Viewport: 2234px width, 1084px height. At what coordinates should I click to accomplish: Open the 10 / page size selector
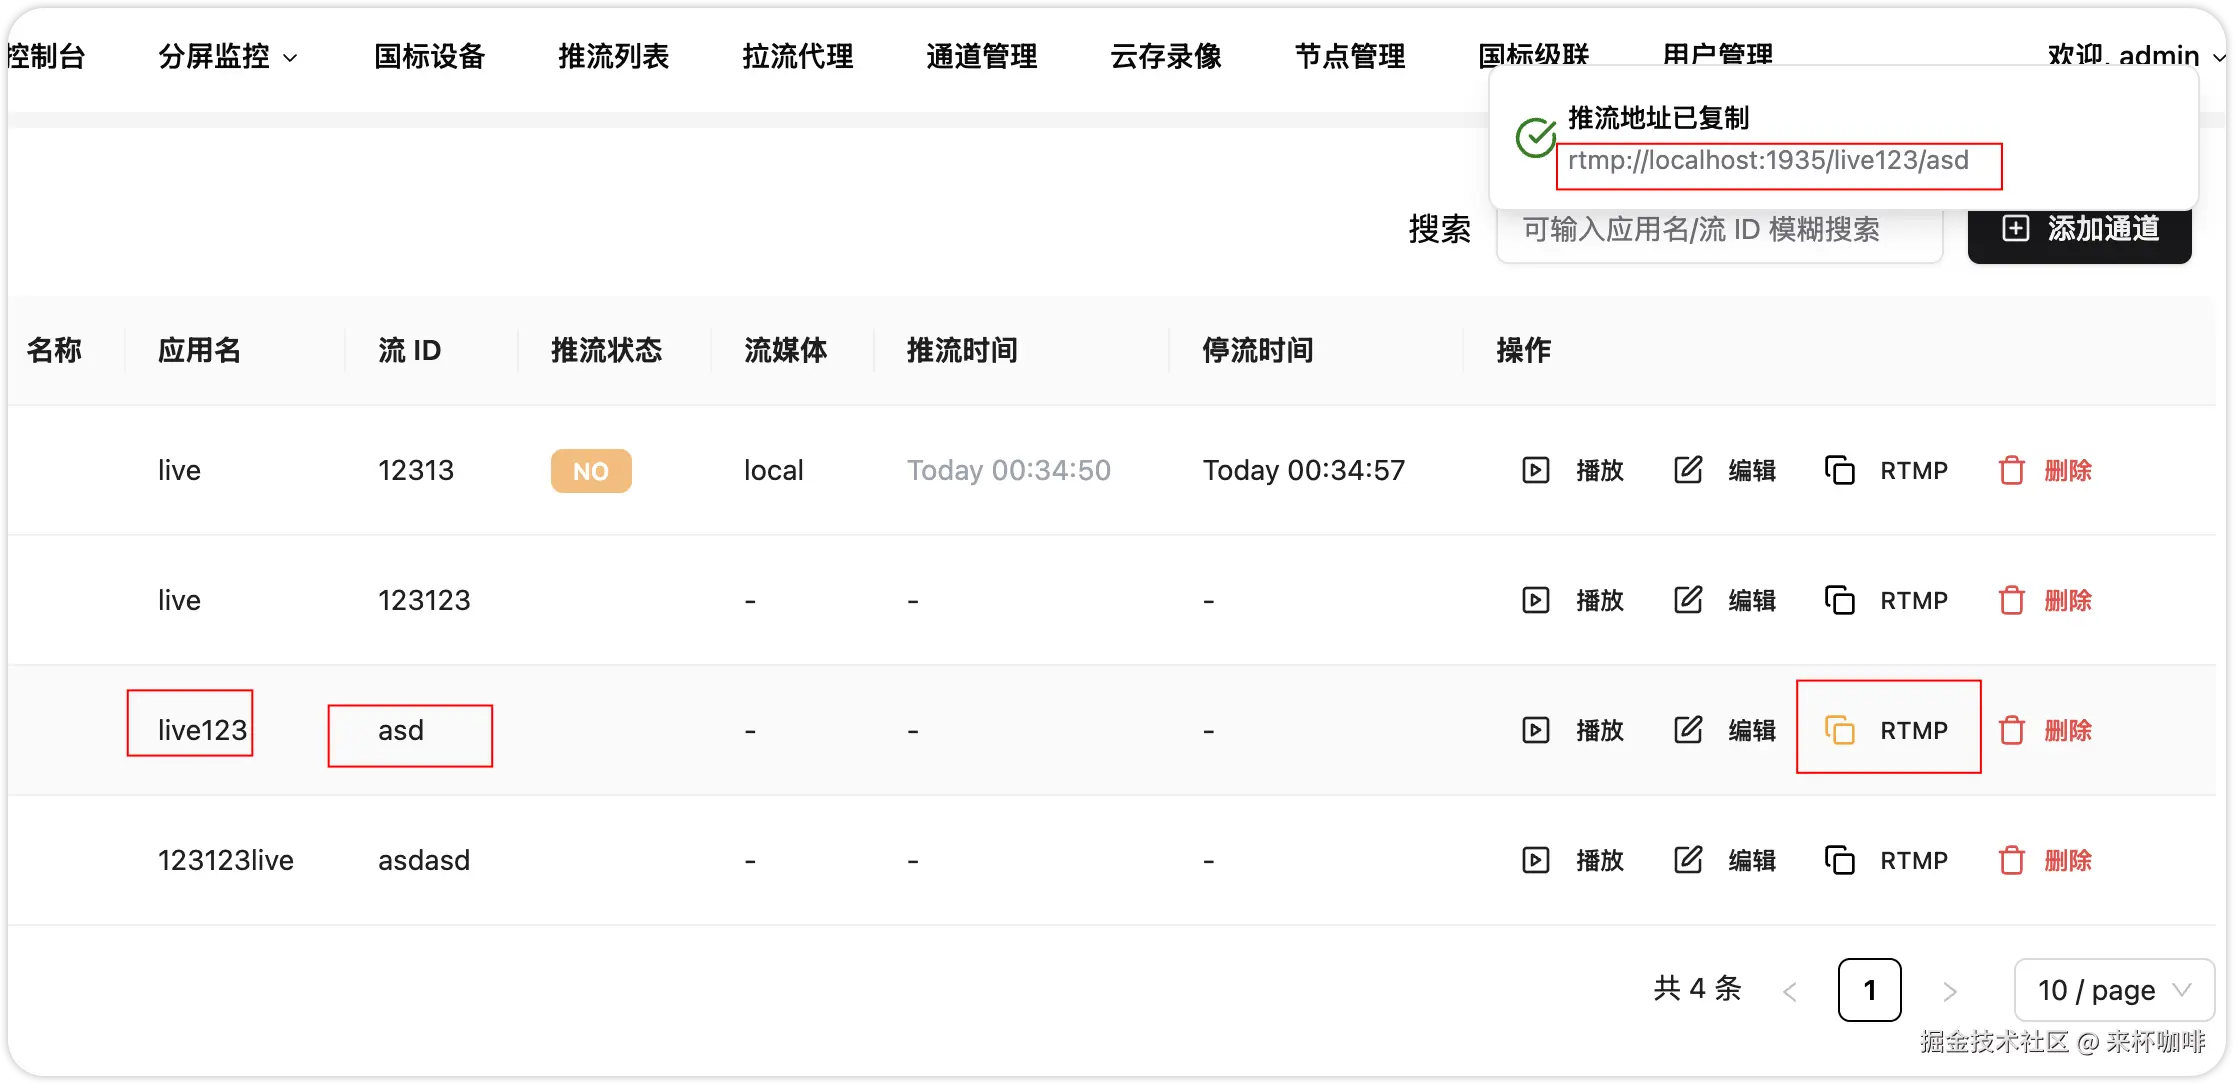point(2113,990)
